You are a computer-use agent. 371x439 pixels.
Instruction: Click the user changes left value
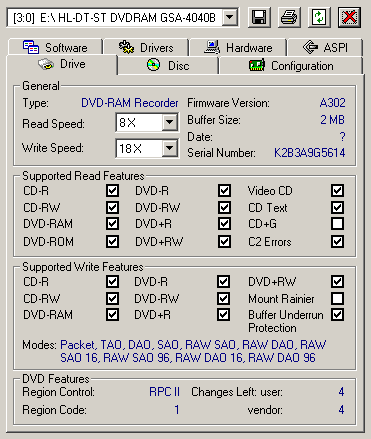(341, 392)
